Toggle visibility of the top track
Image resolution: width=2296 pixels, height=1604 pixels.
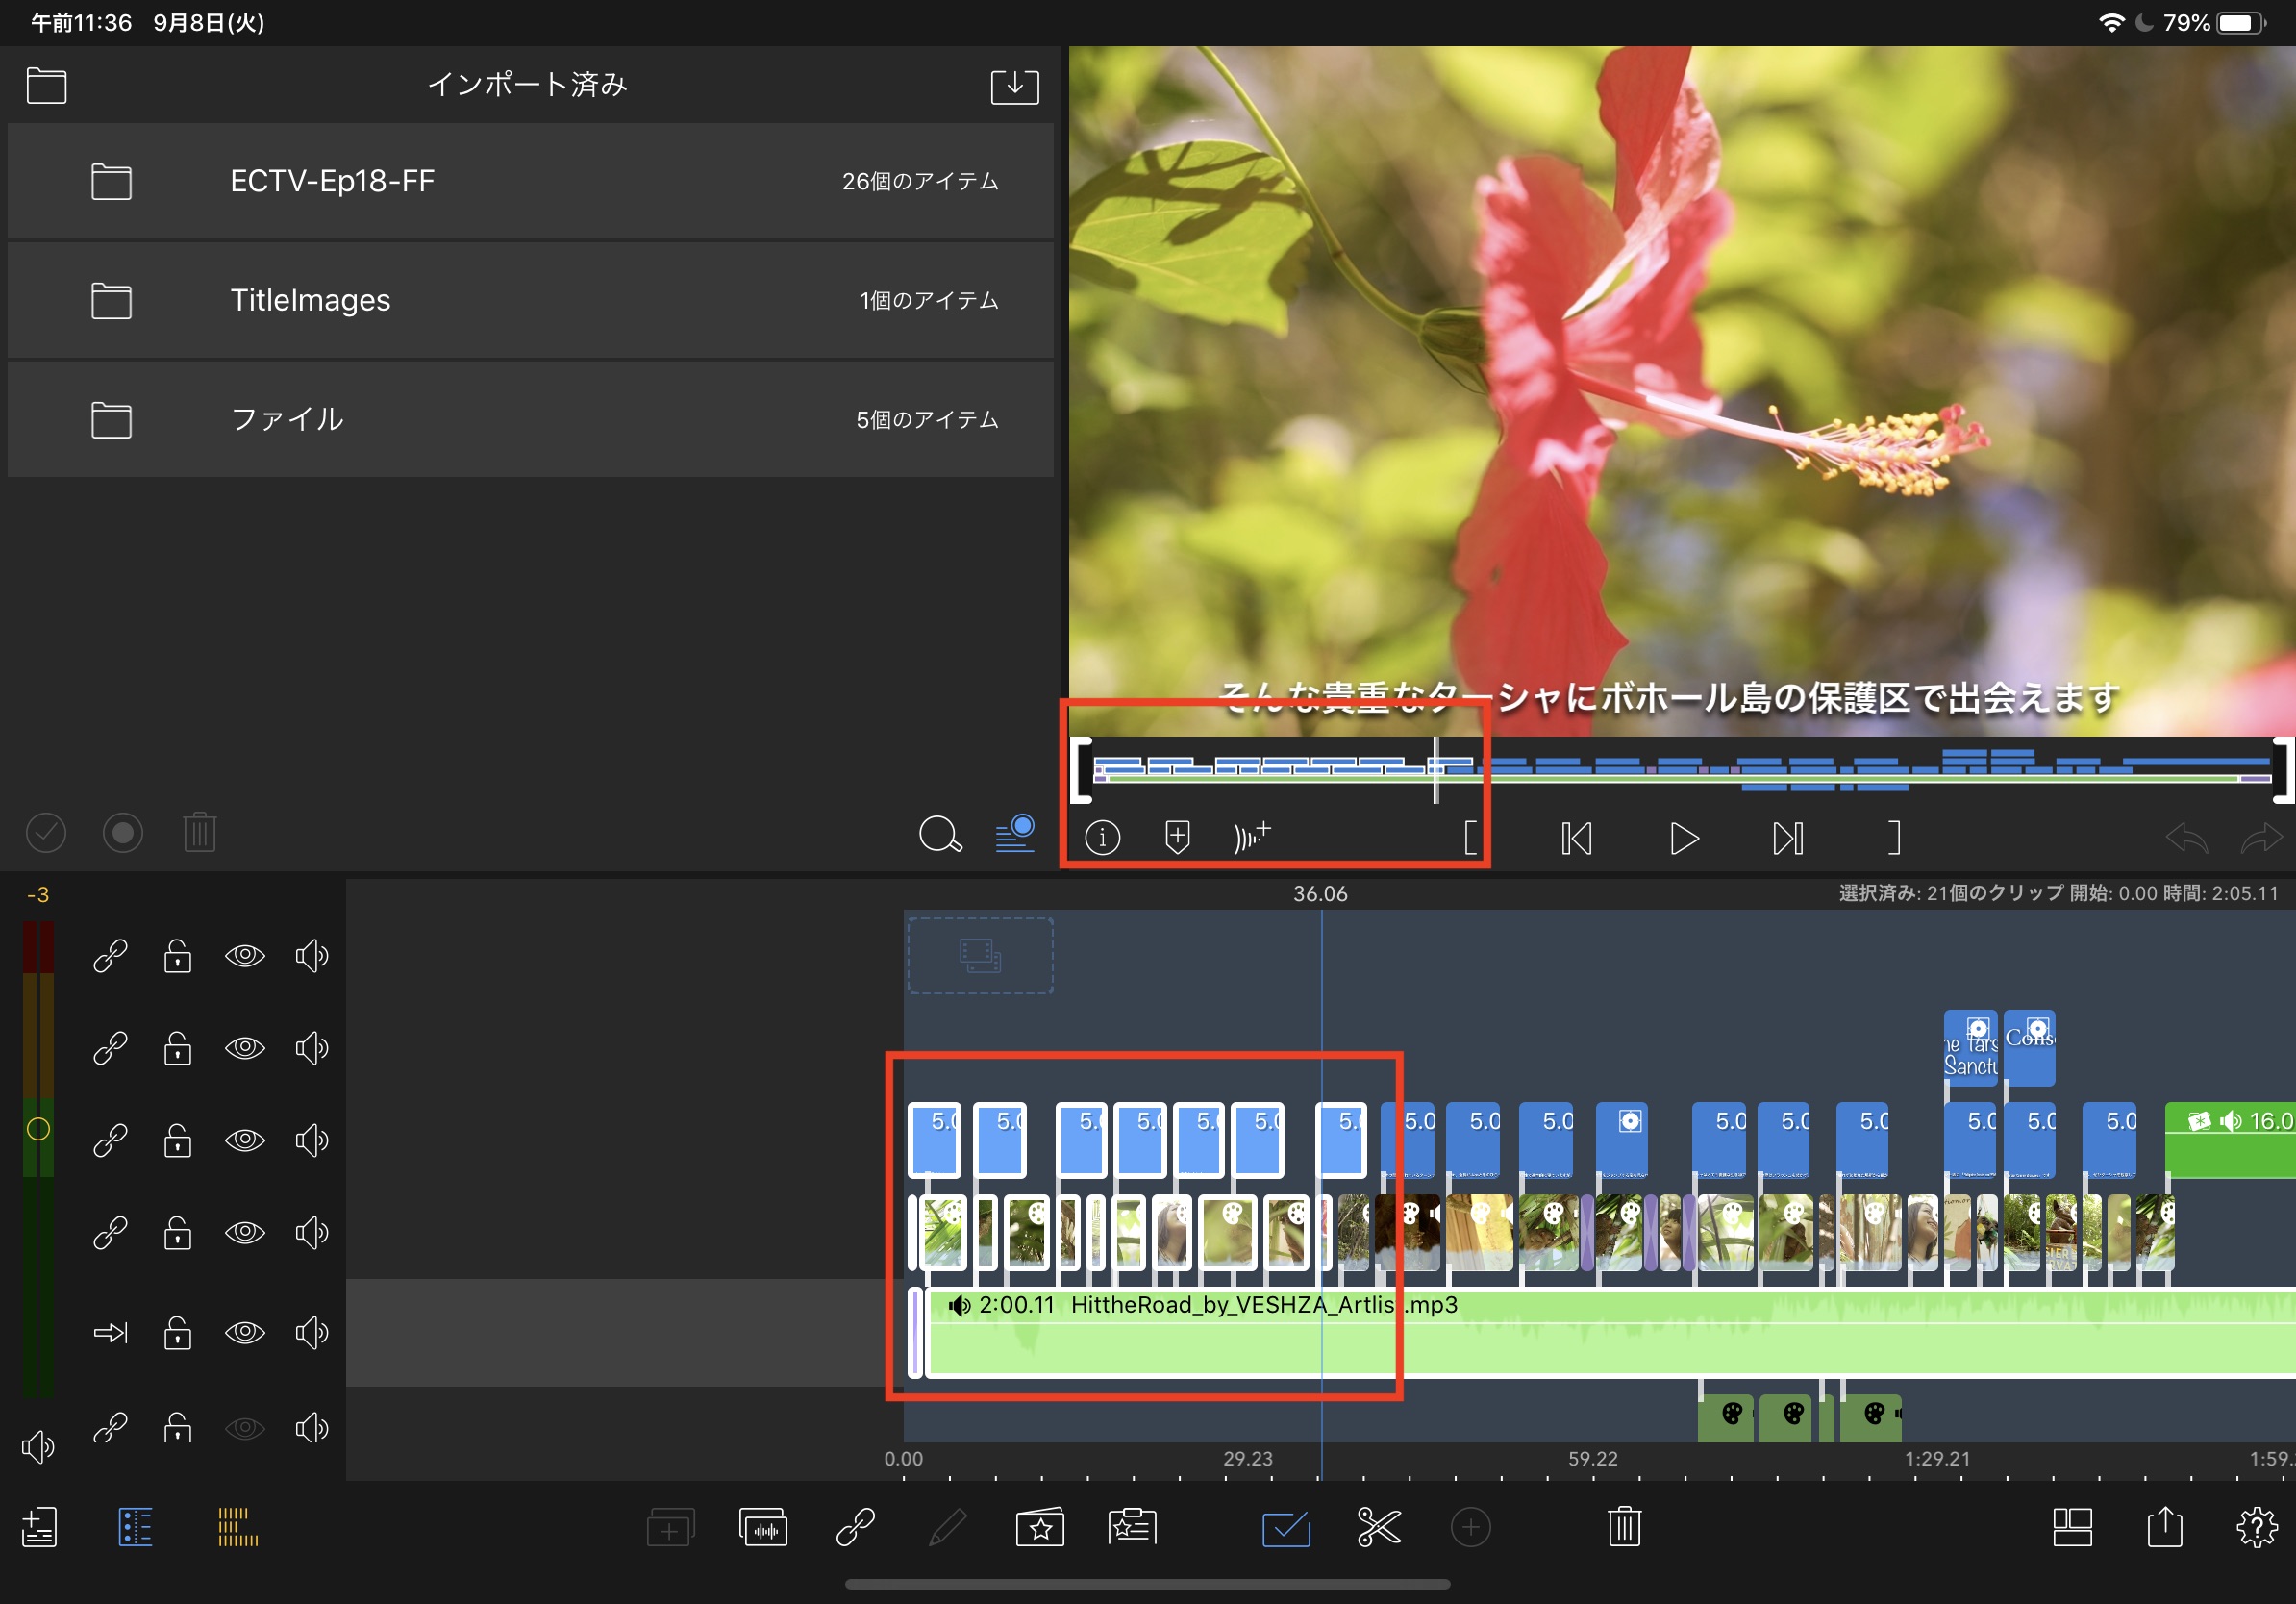coord(244,956)
